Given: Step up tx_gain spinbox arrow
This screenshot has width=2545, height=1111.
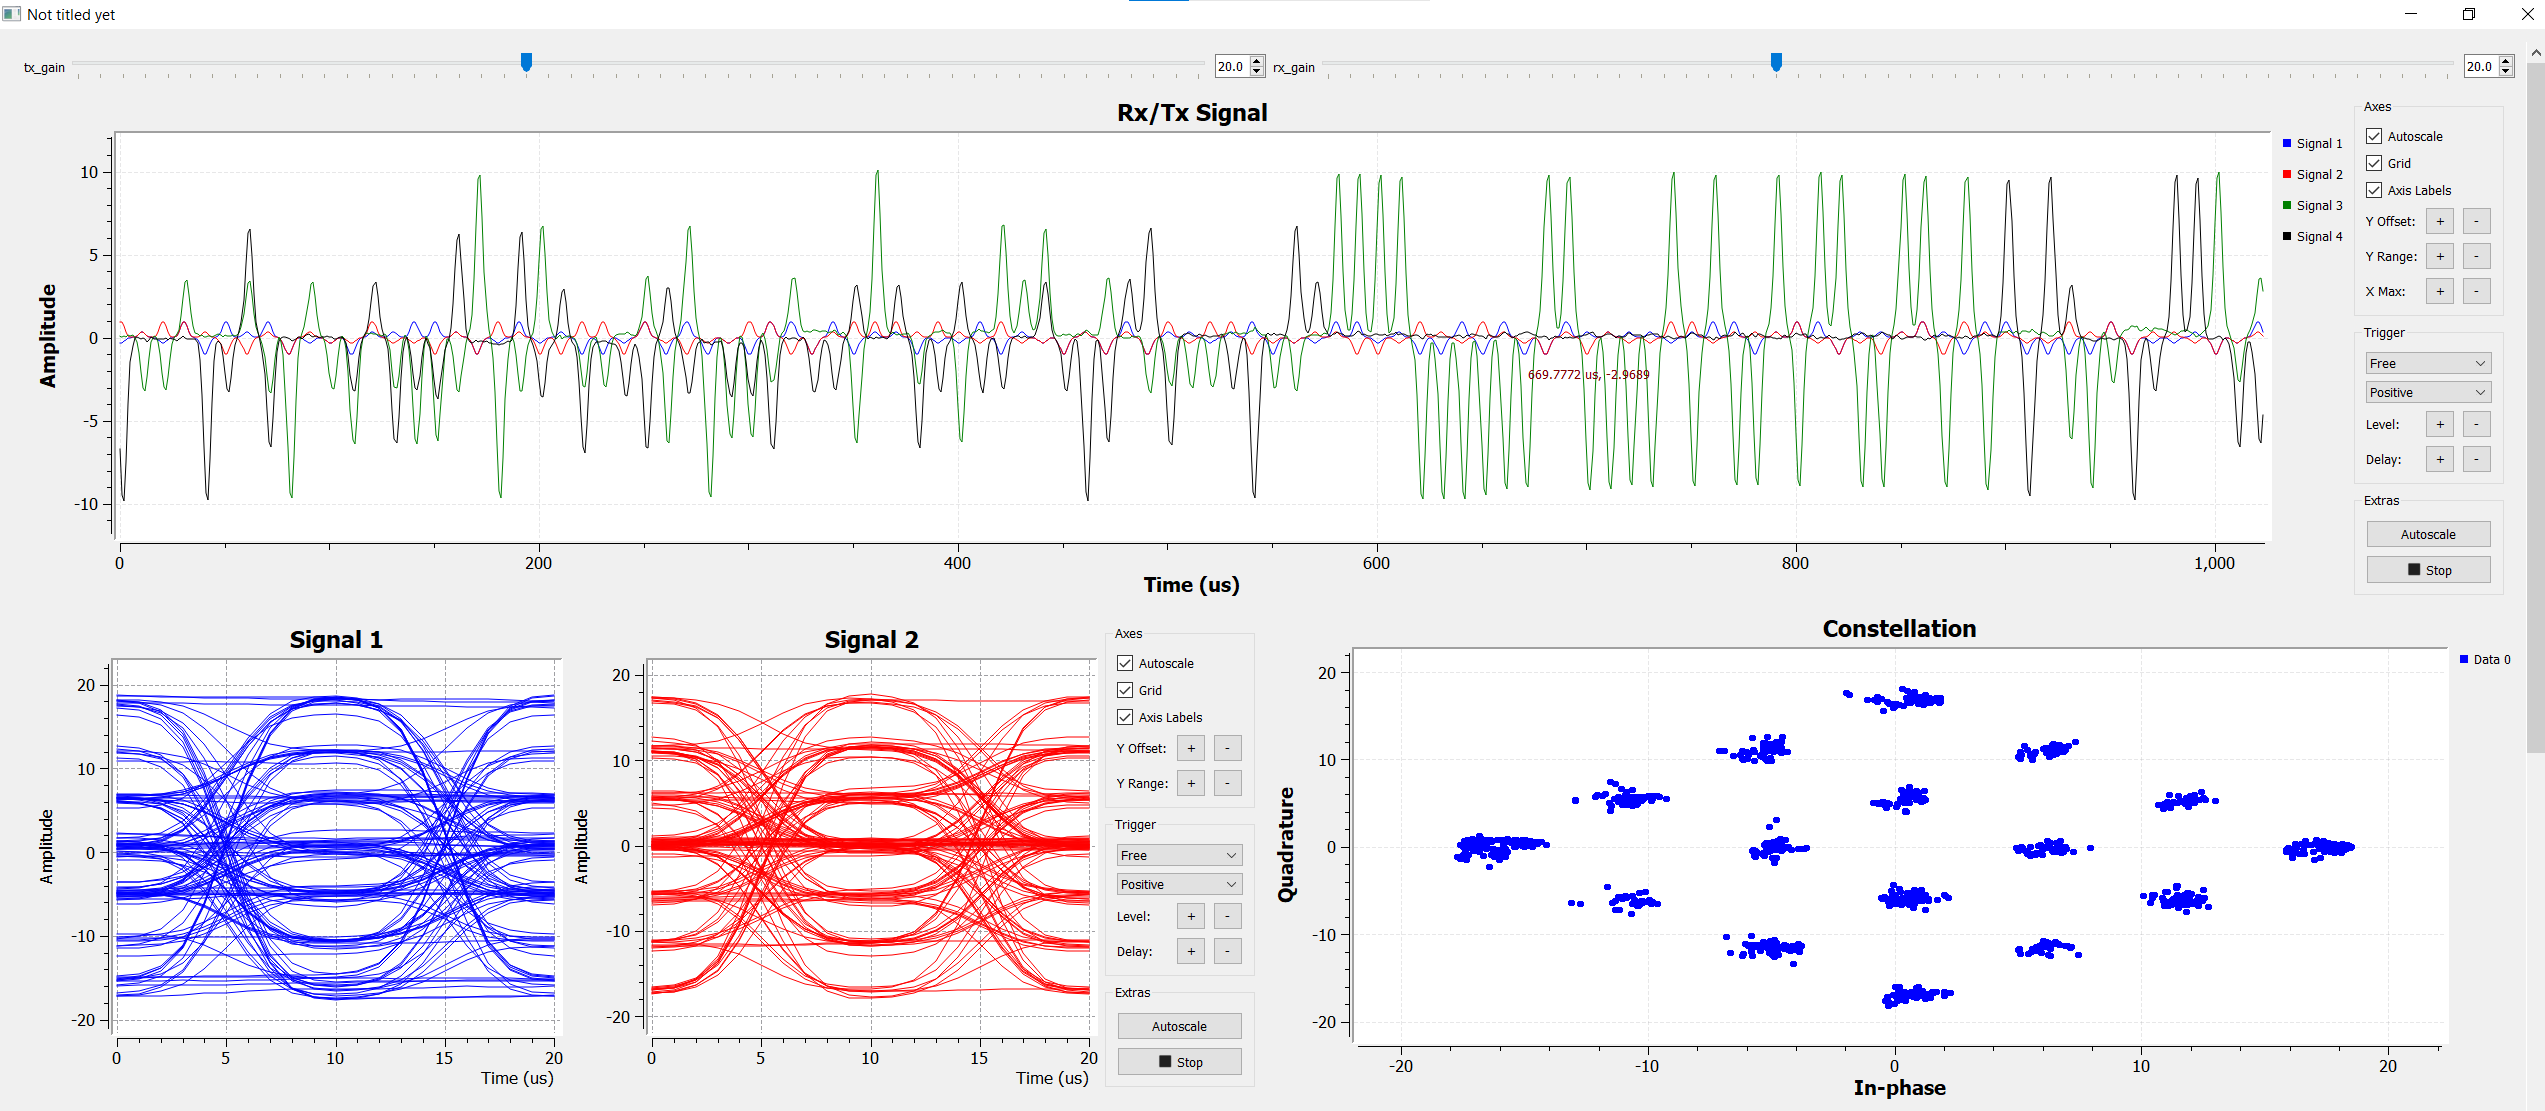Looking at the screenshot, I should click(x=1258, y=62).
